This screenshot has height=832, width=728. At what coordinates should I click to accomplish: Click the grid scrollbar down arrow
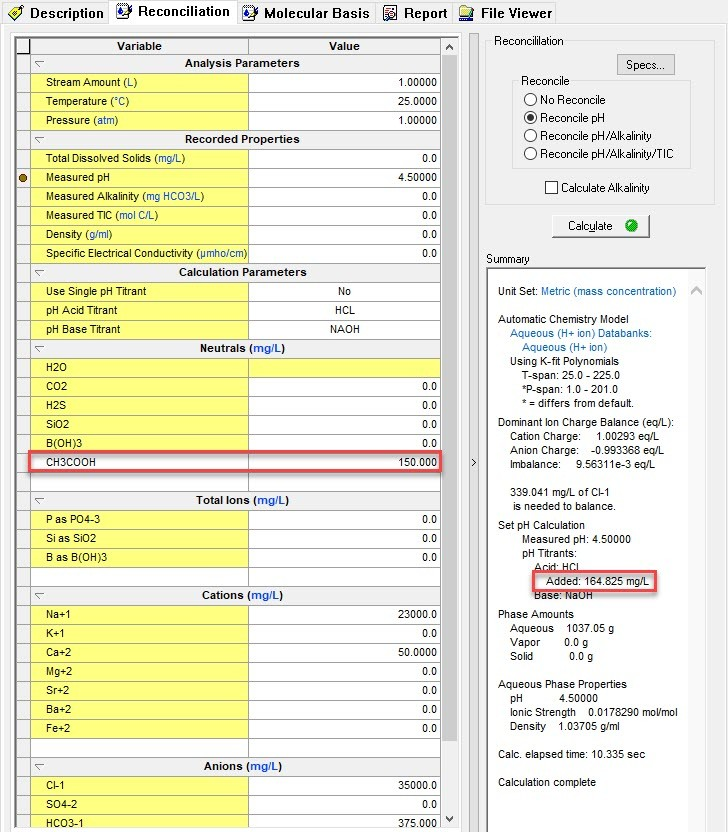click(449, 819)
